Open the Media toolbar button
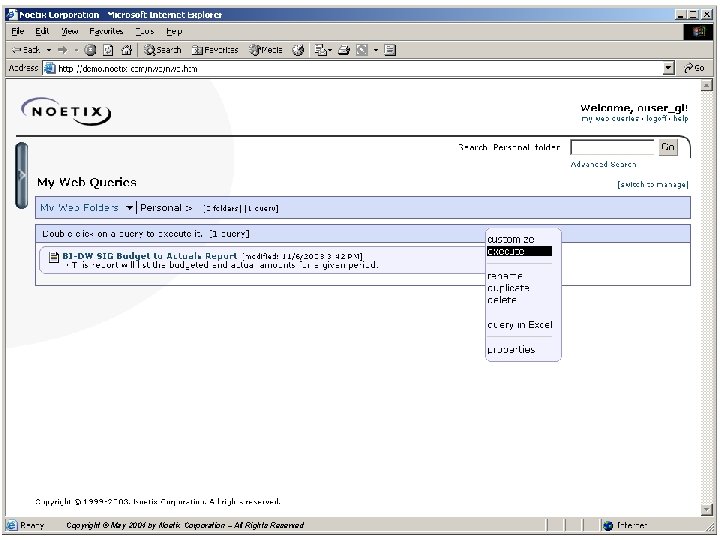 (x=265, y=50)
